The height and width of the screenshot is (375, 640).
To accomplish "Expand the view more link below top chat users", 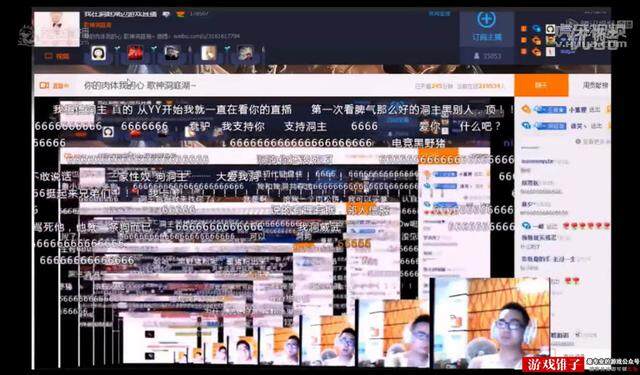I will [x=593, y=141].
